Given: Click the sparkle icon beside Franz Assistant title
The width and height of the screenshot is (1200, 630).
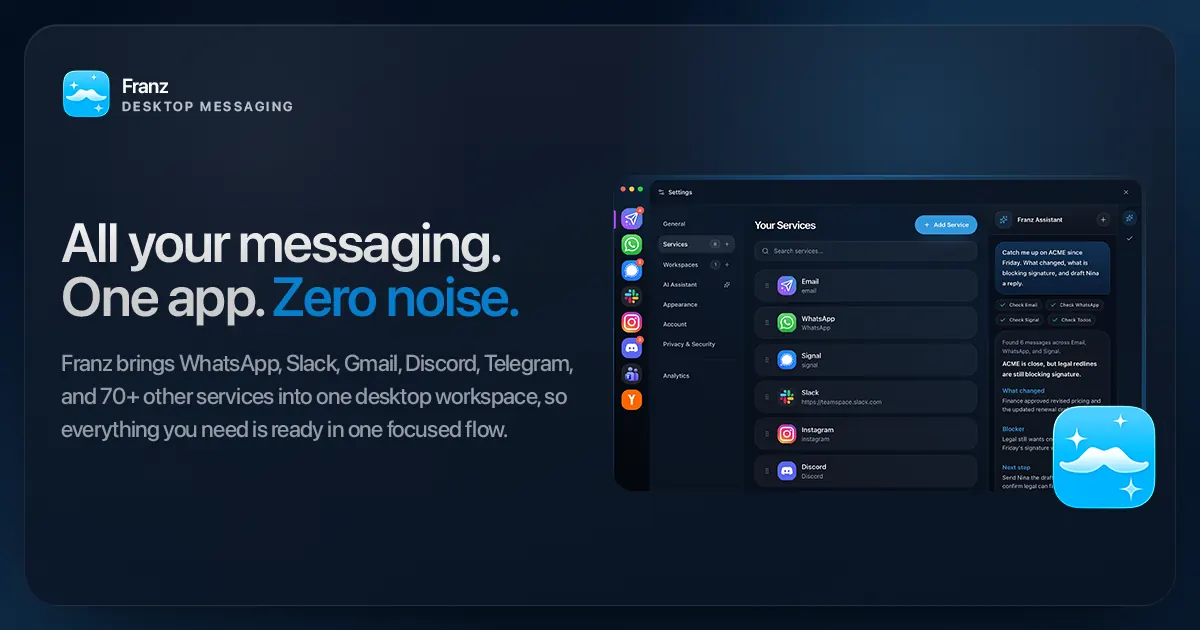Looking at the screenshot, I should (x=1003, y=220).
